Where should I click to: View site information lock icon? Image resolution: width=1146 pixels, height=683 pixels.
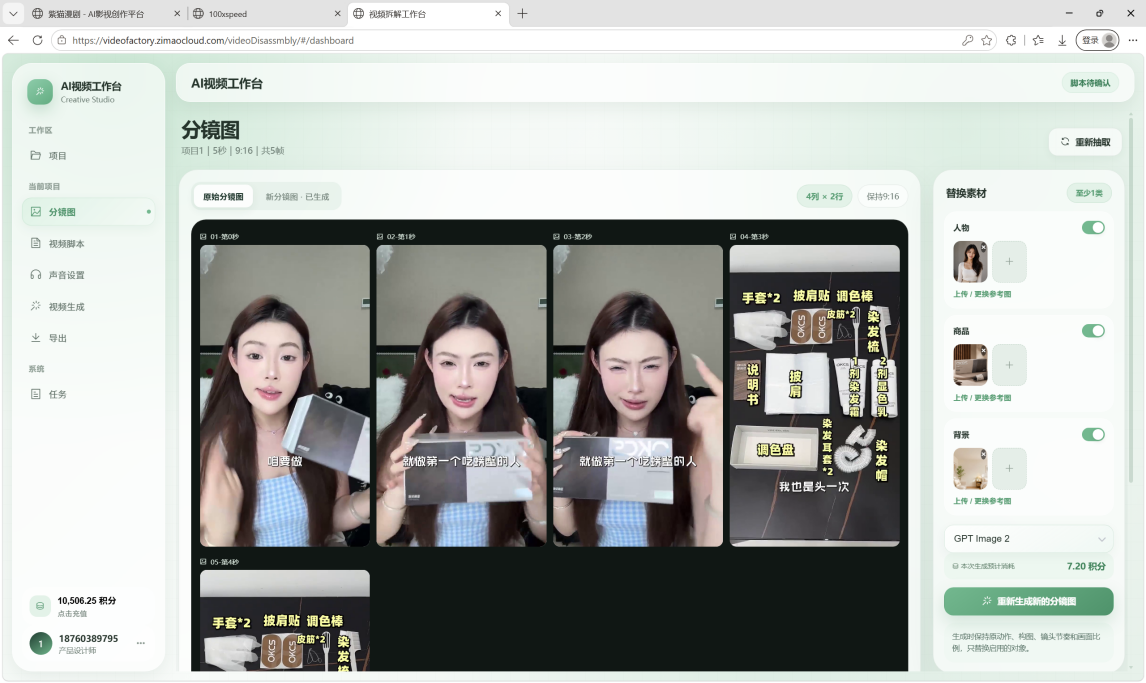tap(61, 40)
